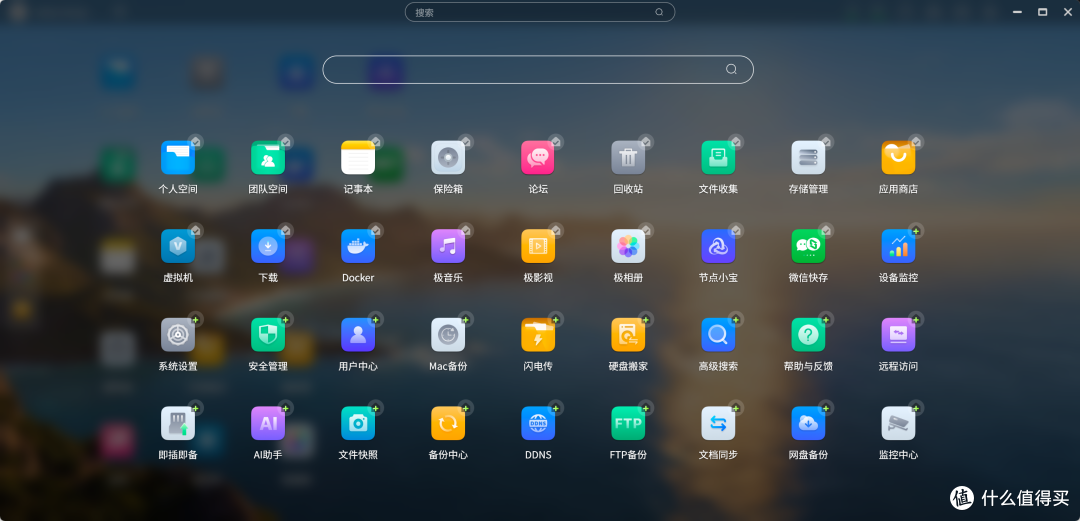Open the 论坛 forum app

(538, 158)
